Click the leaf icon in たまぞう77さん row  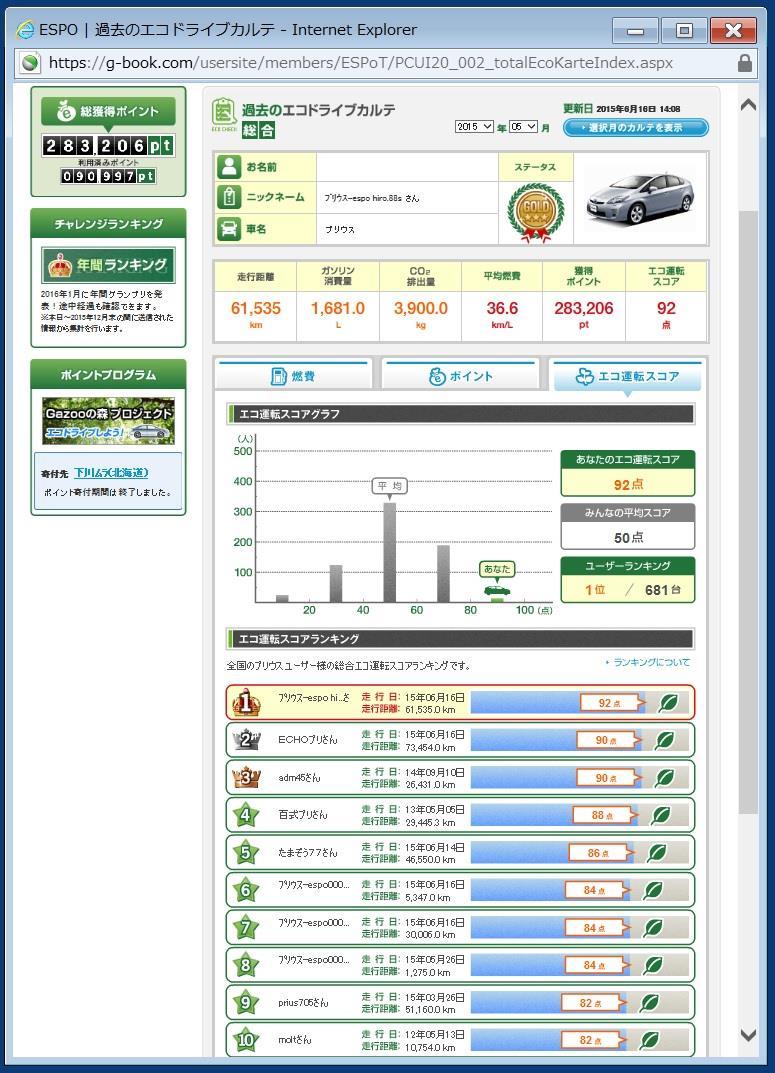click(657, 853)
